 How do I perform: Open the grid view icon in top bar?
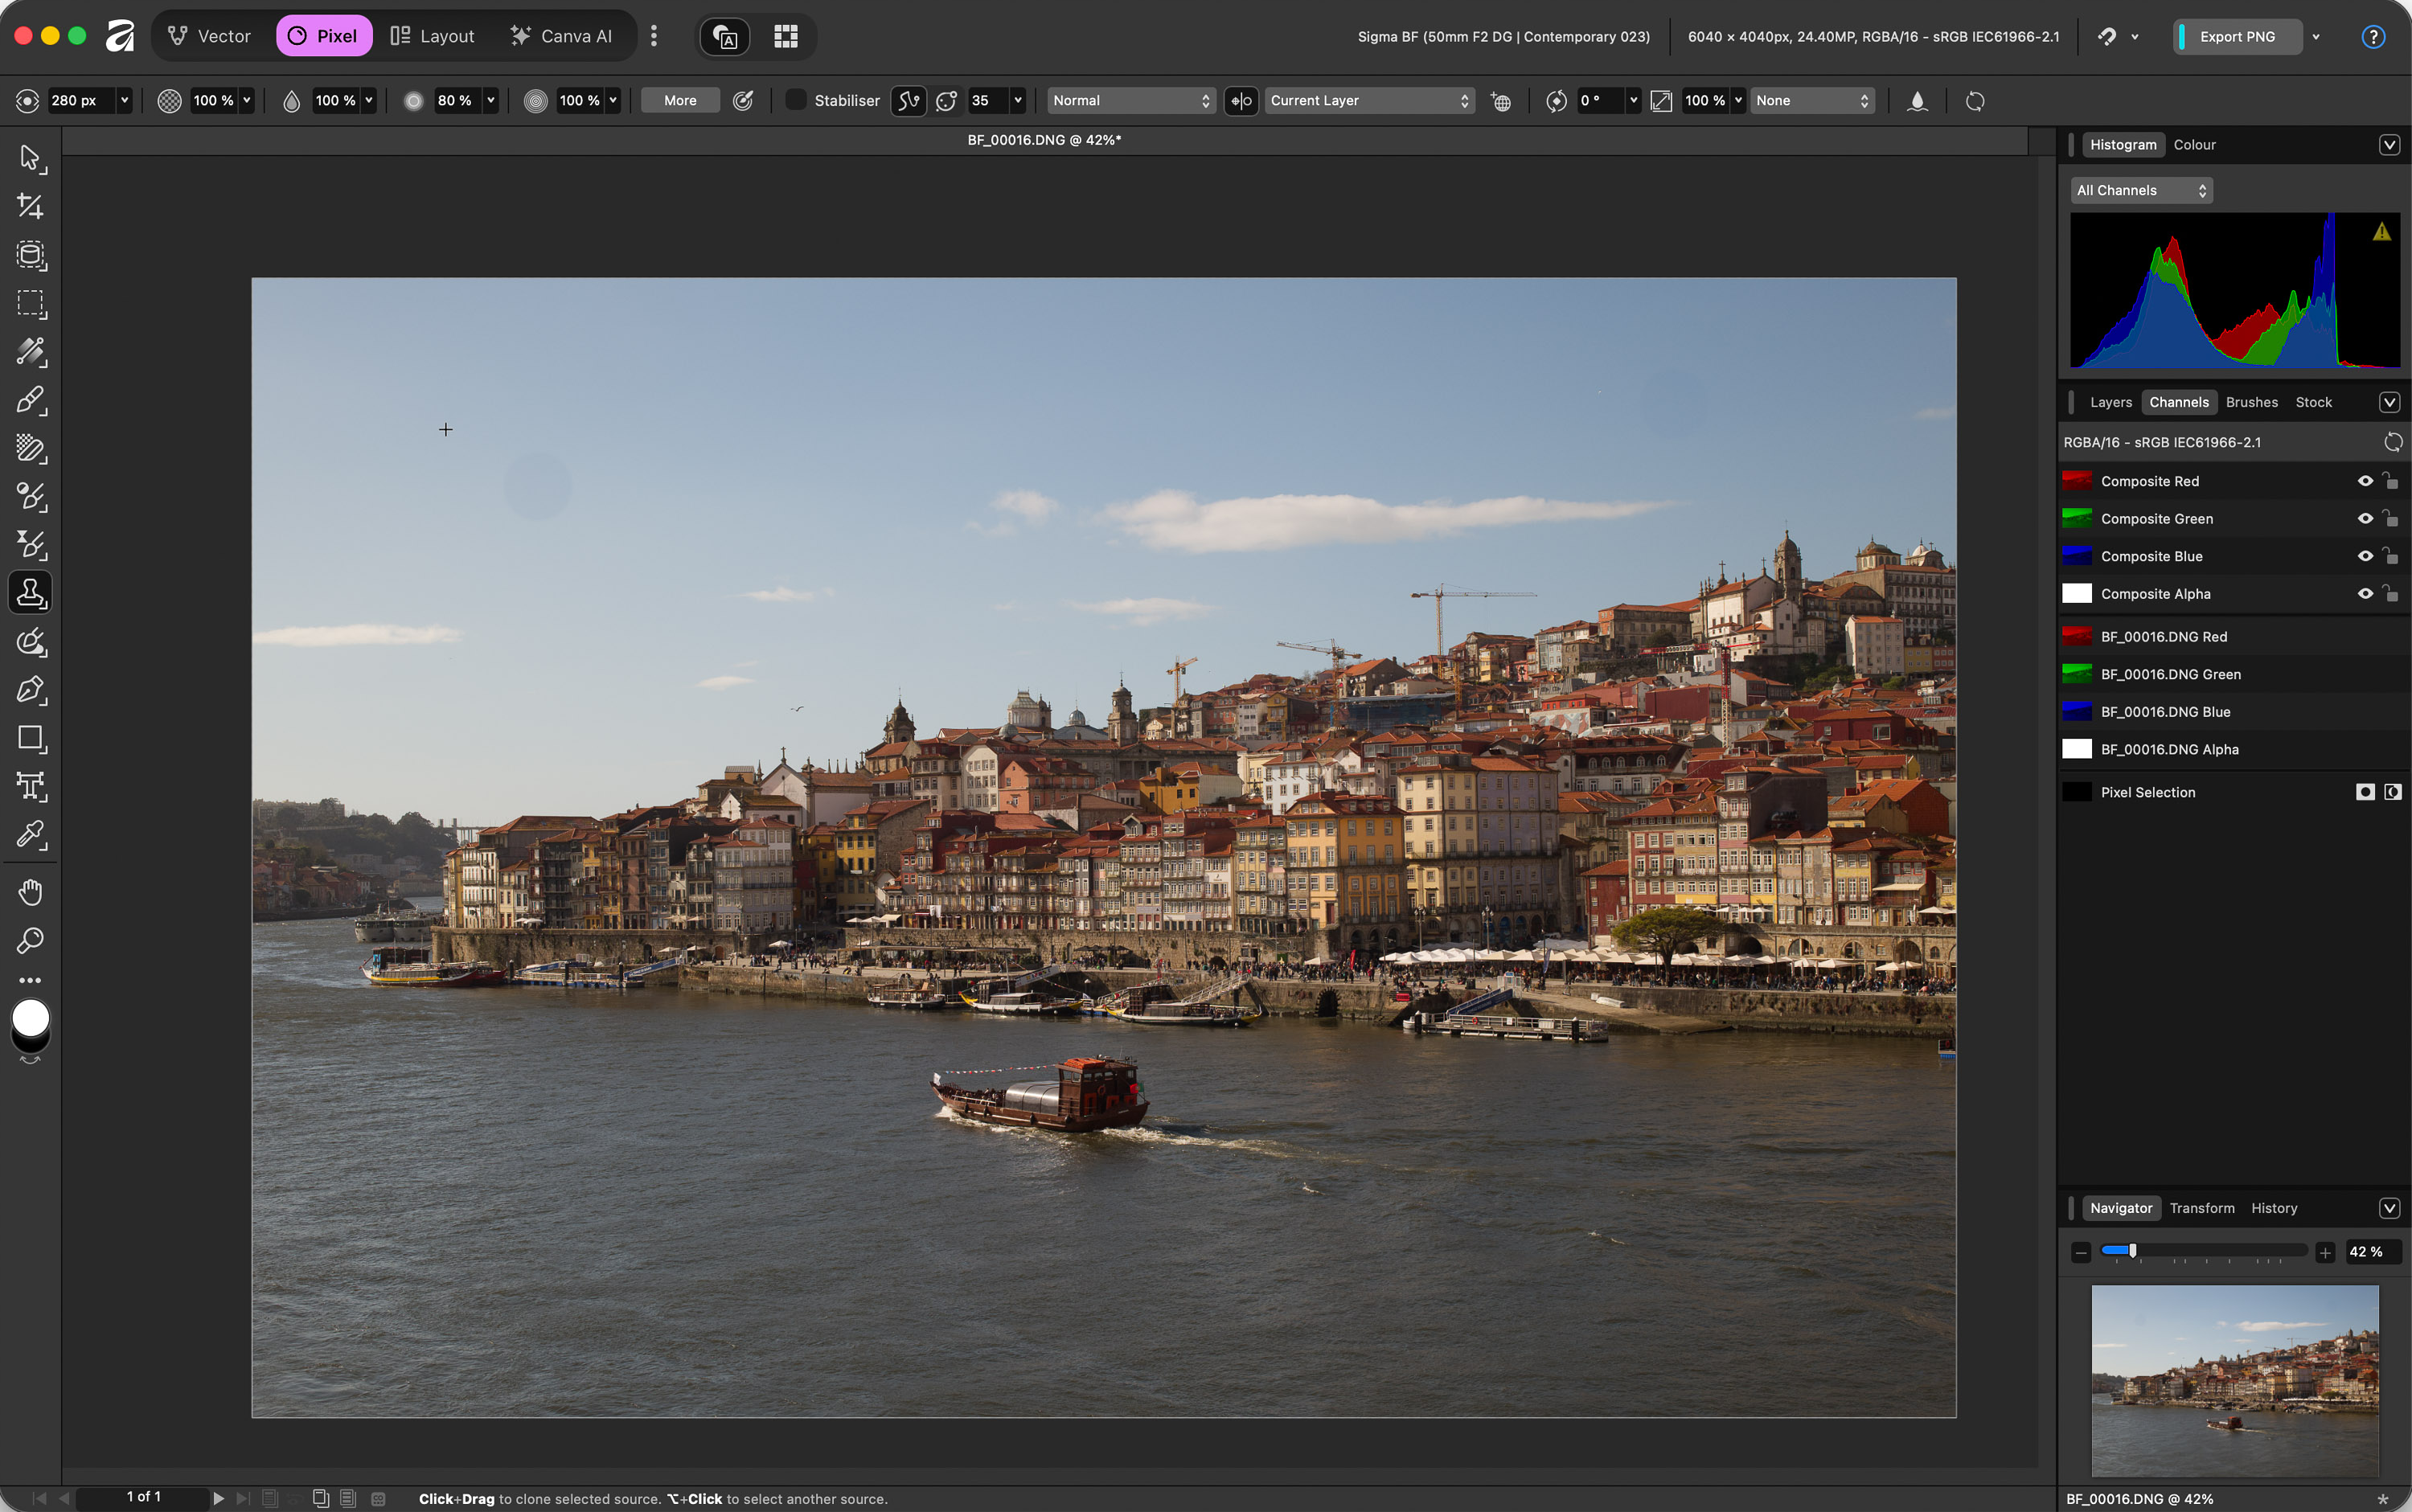[786, 37]
